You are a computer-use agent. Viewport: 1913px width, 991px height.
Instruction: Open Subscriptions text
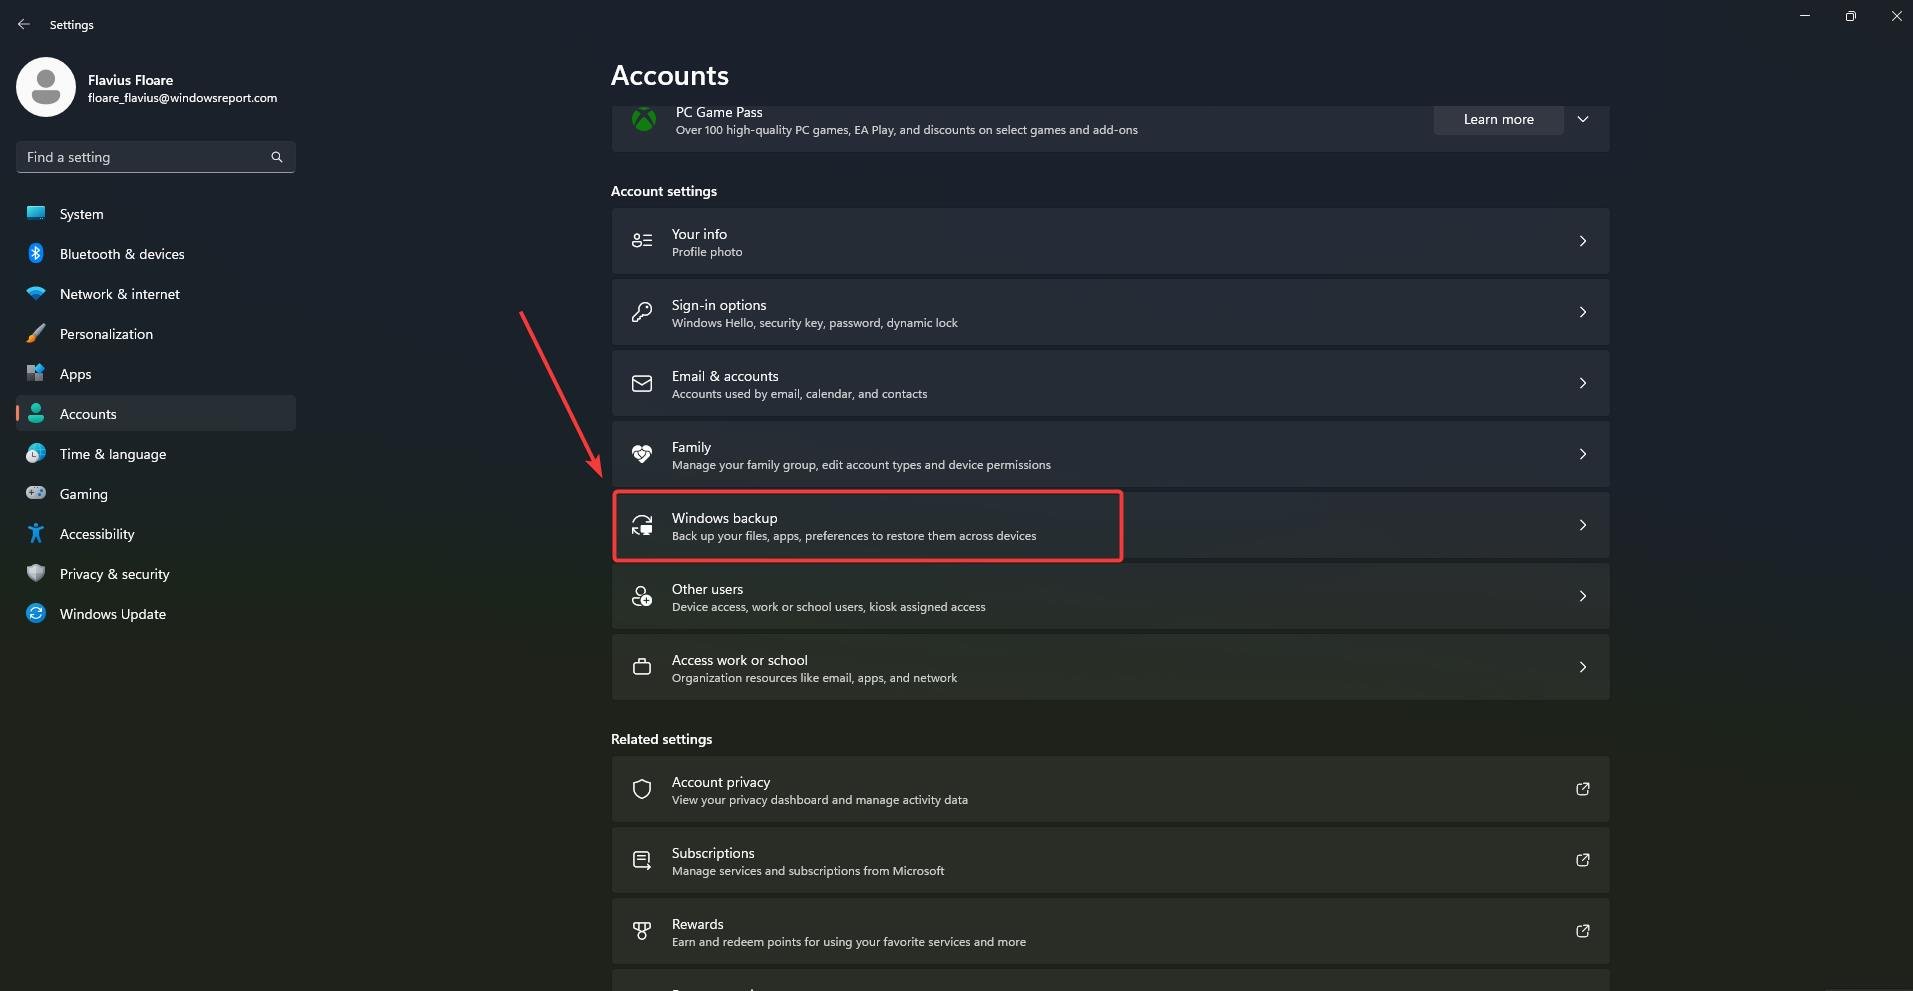coord(713,853)
